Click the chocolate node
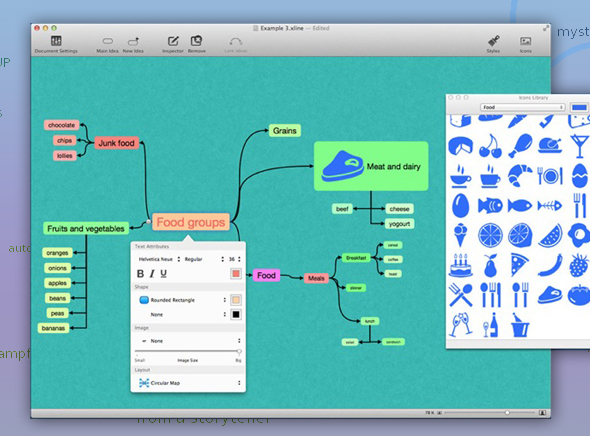This screenshot has width=590, height=436. pos(61,125)
